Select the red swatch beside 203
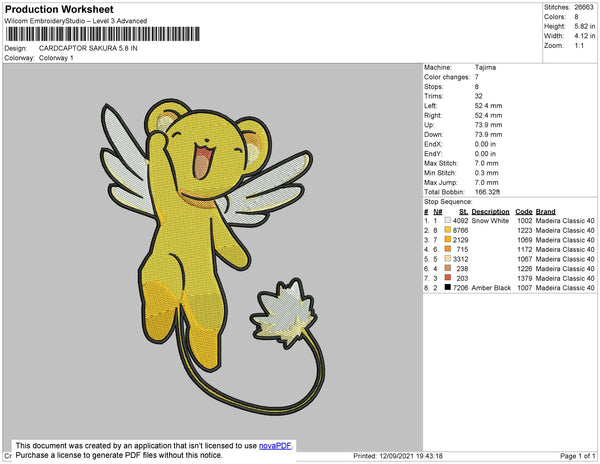Image resolution: width=600 pixels, height=464 pixels. pos(448,278)
